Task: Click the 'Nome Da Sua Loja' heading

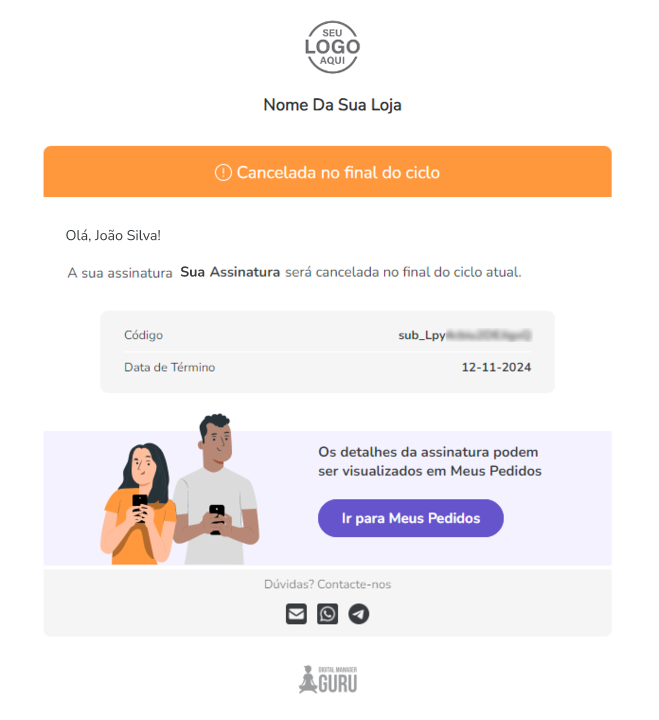Action: click(x=332, y=104)
